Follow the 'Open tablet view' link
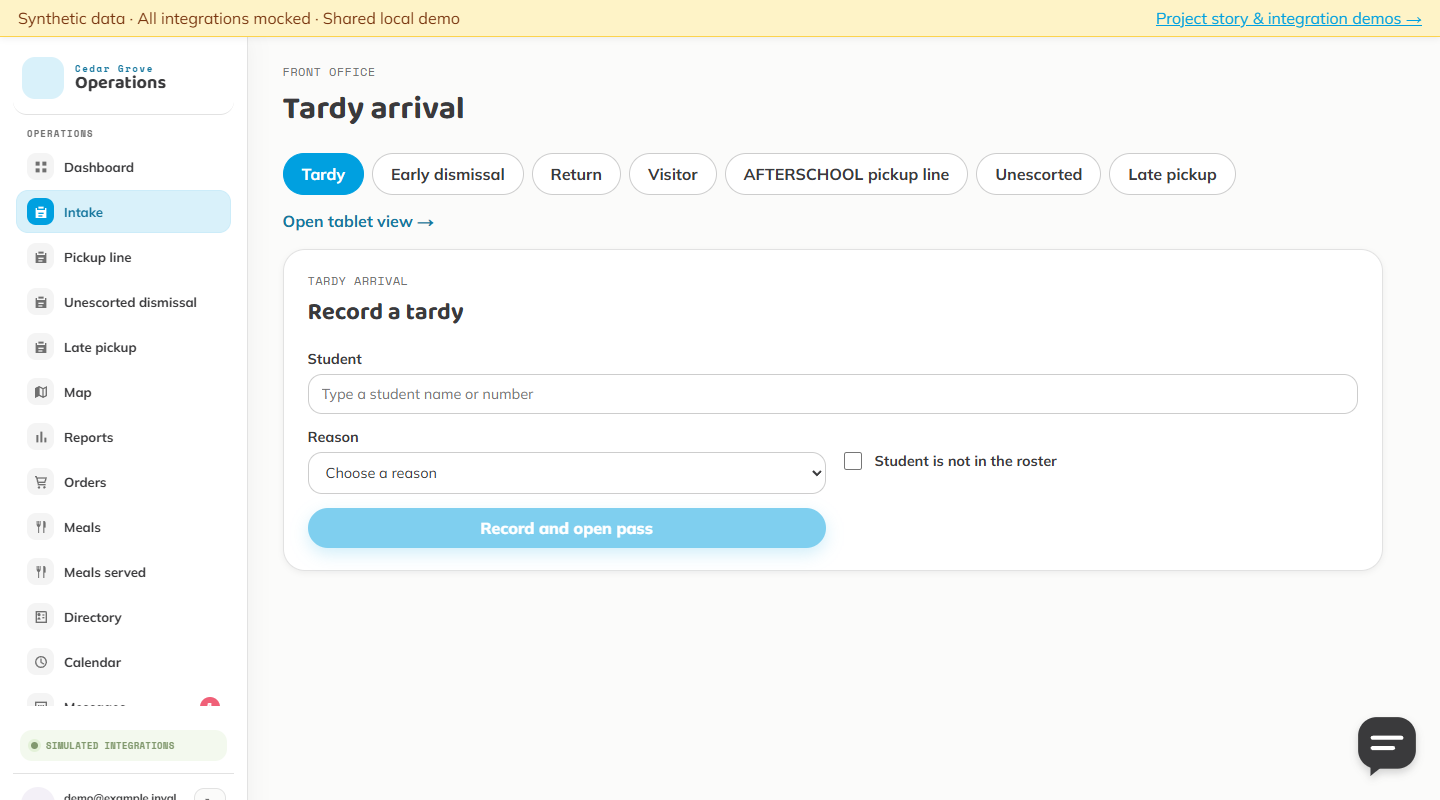Screen dimensions: 1440x800 [x=358, y=221]
